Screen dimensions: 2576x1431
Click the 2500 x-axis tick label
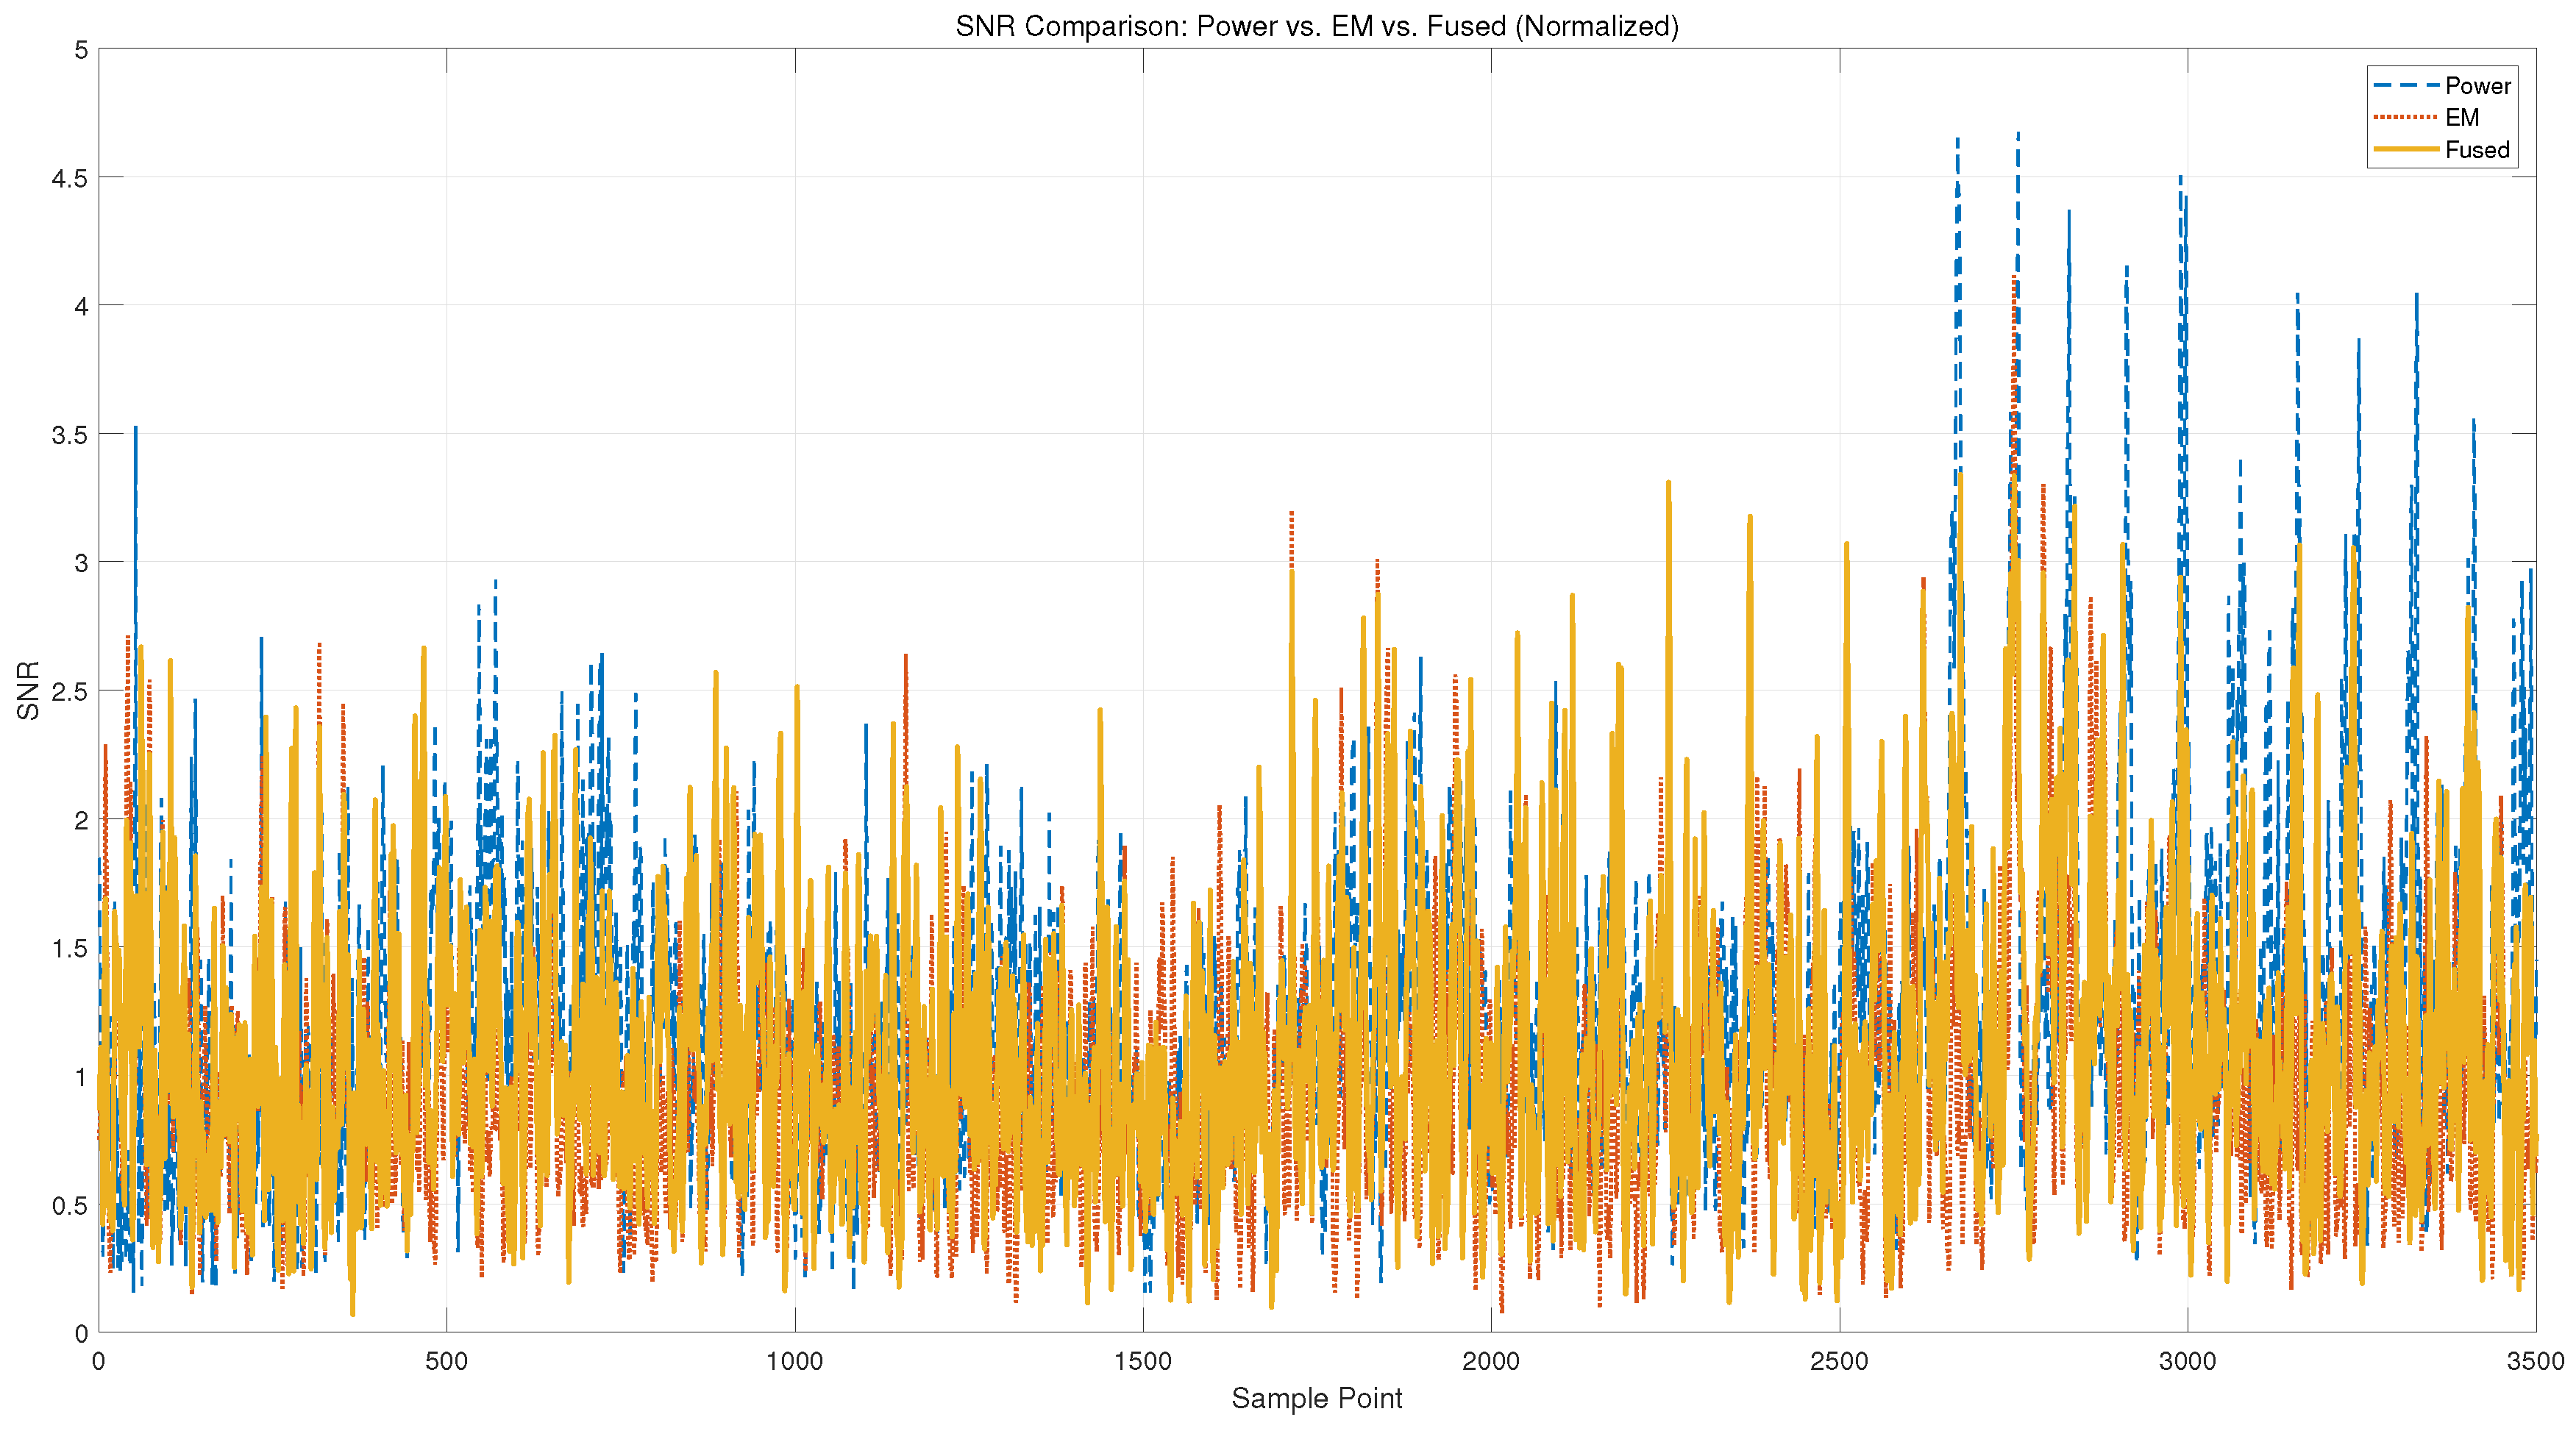click(1838, 1361)
